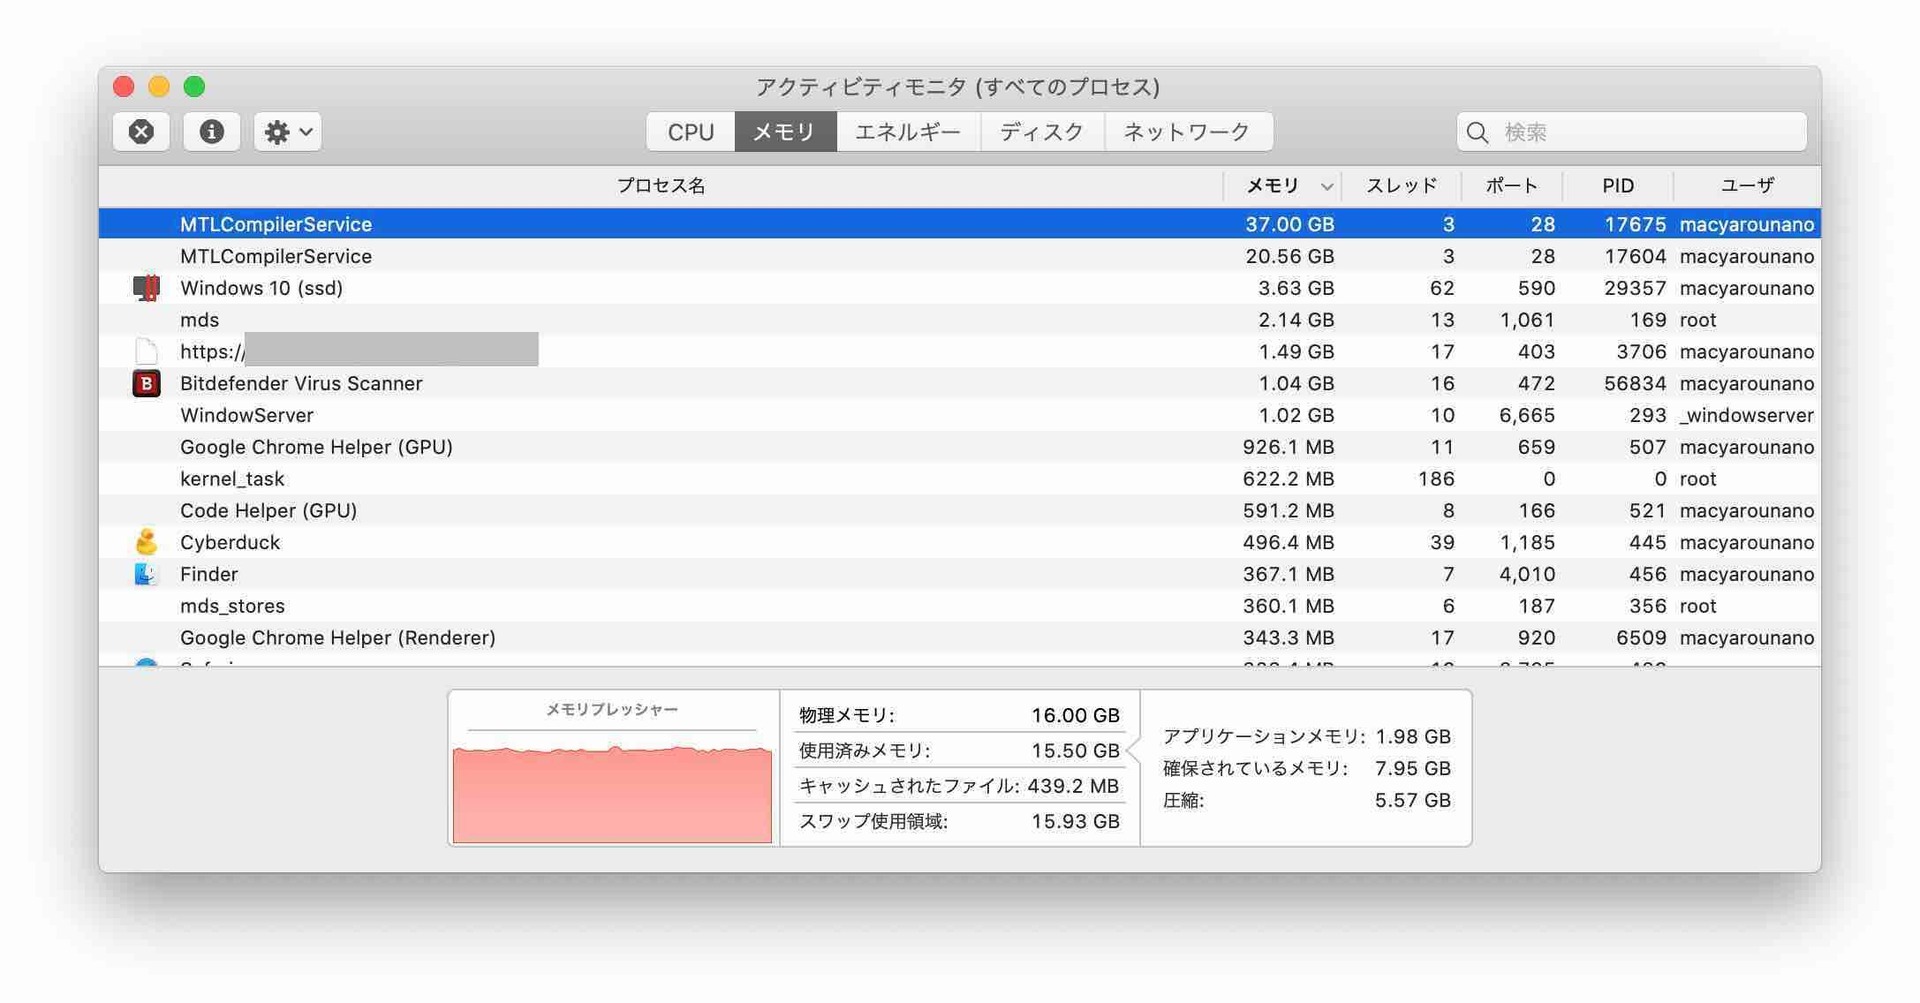Viewport: 1920px width, 1003px height.
Task: Click the Bitdefender Virus Scanner icon
Action: point(146,383)
